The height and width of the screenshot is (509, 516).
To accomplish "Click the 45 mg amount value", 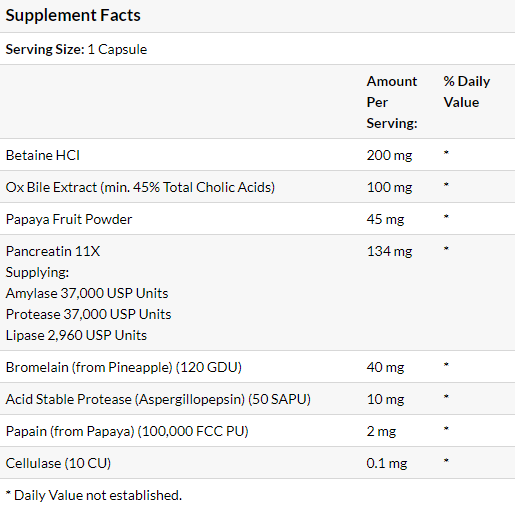I will (385, 219).
